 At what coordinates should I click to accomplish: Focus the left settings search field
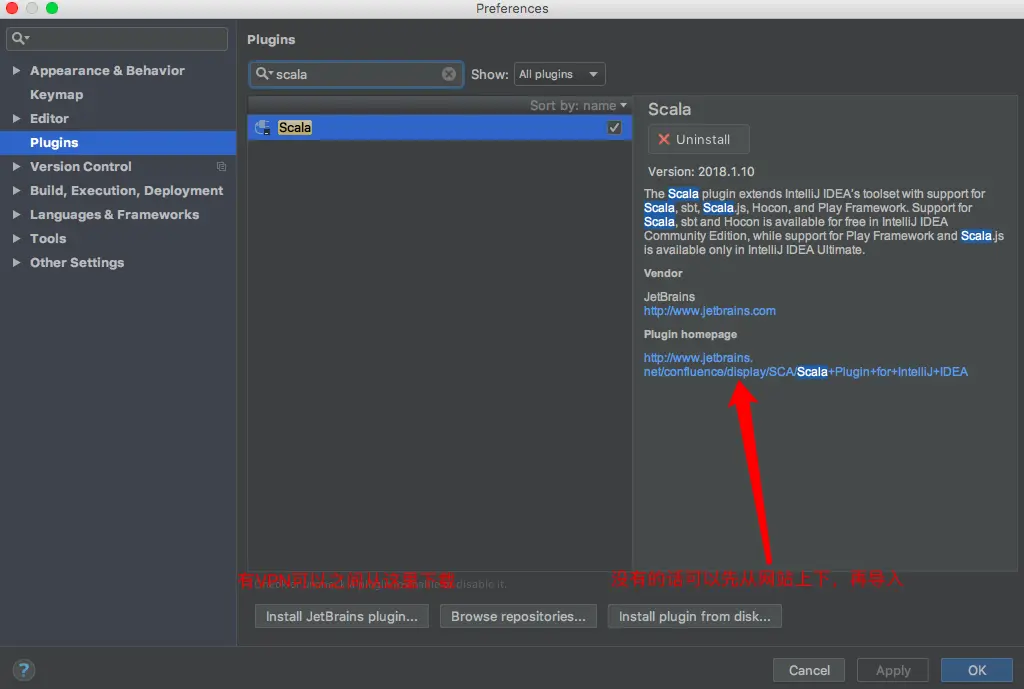[117, 39]
